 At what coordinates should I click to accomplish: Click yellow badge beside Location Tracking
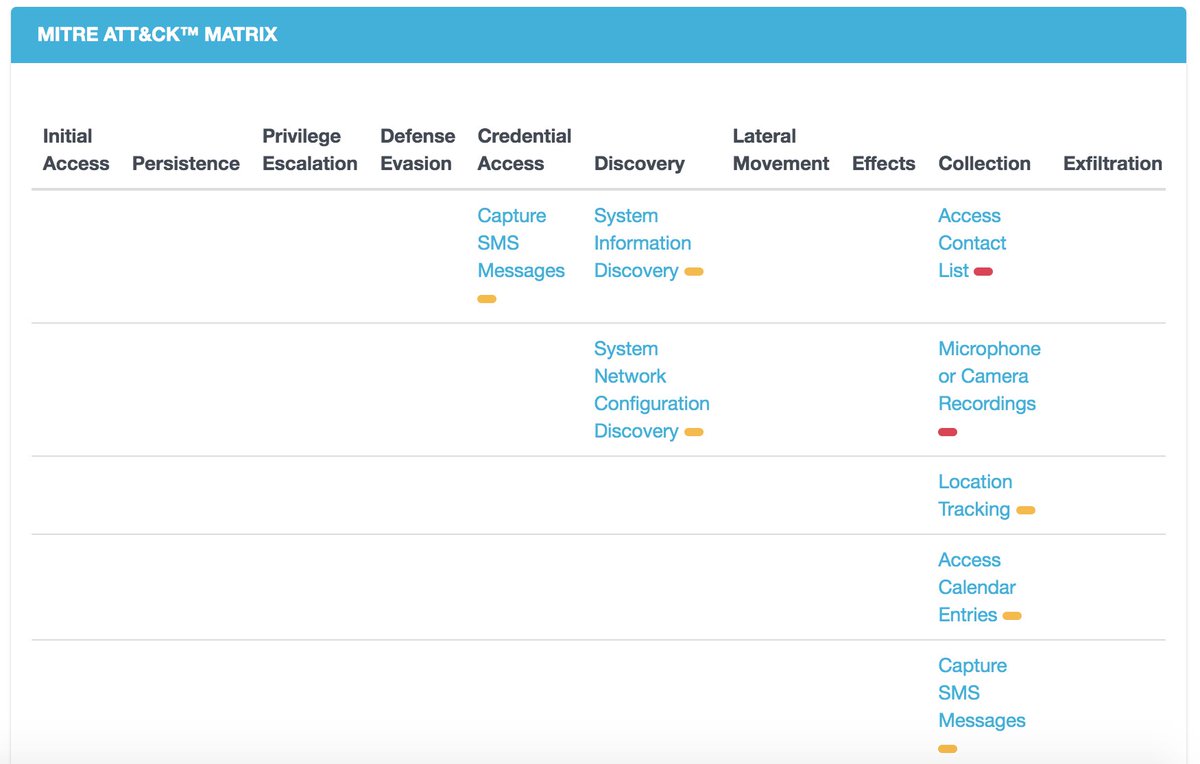[x=1026, y=510]
